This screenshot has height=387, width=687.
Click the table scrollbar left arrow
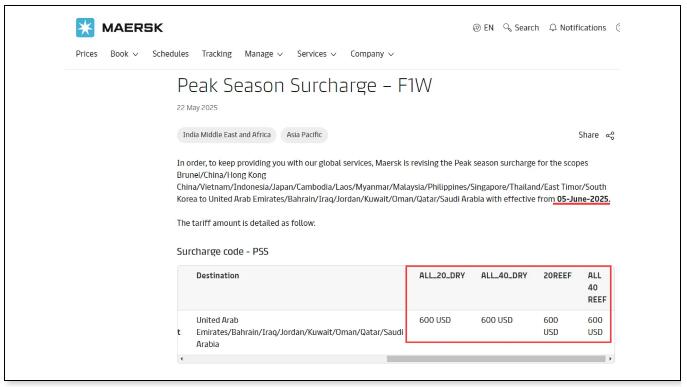click(182, 359)
